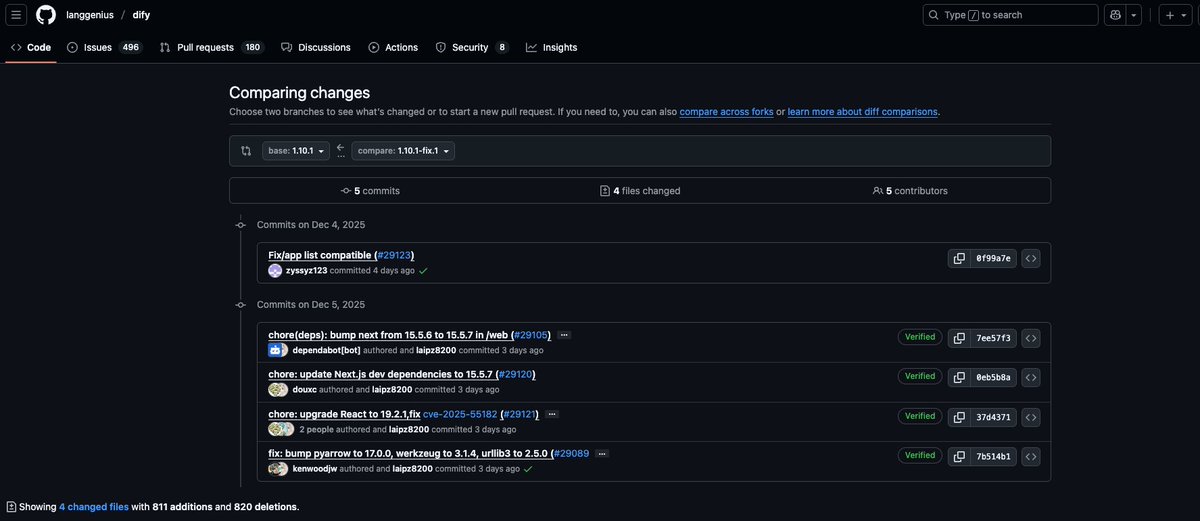This screenshot has height=521, width=1200.
Task: Copy full SHA for 37d4371
Action: pyautogui.click(x=959, y=417)
